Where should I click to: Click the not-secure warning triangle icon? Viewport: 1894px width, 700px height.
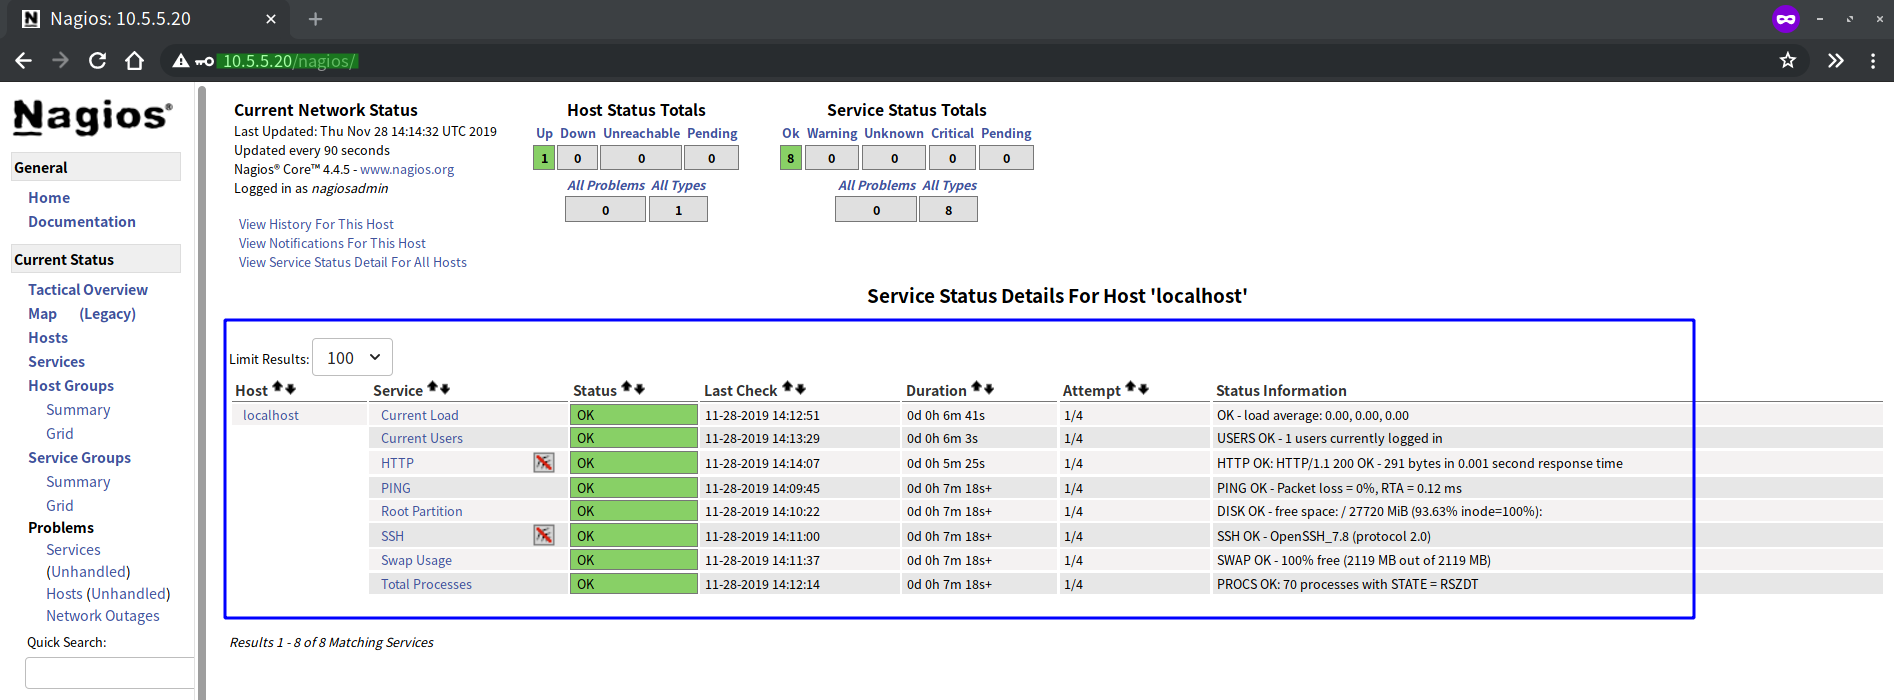180,61
